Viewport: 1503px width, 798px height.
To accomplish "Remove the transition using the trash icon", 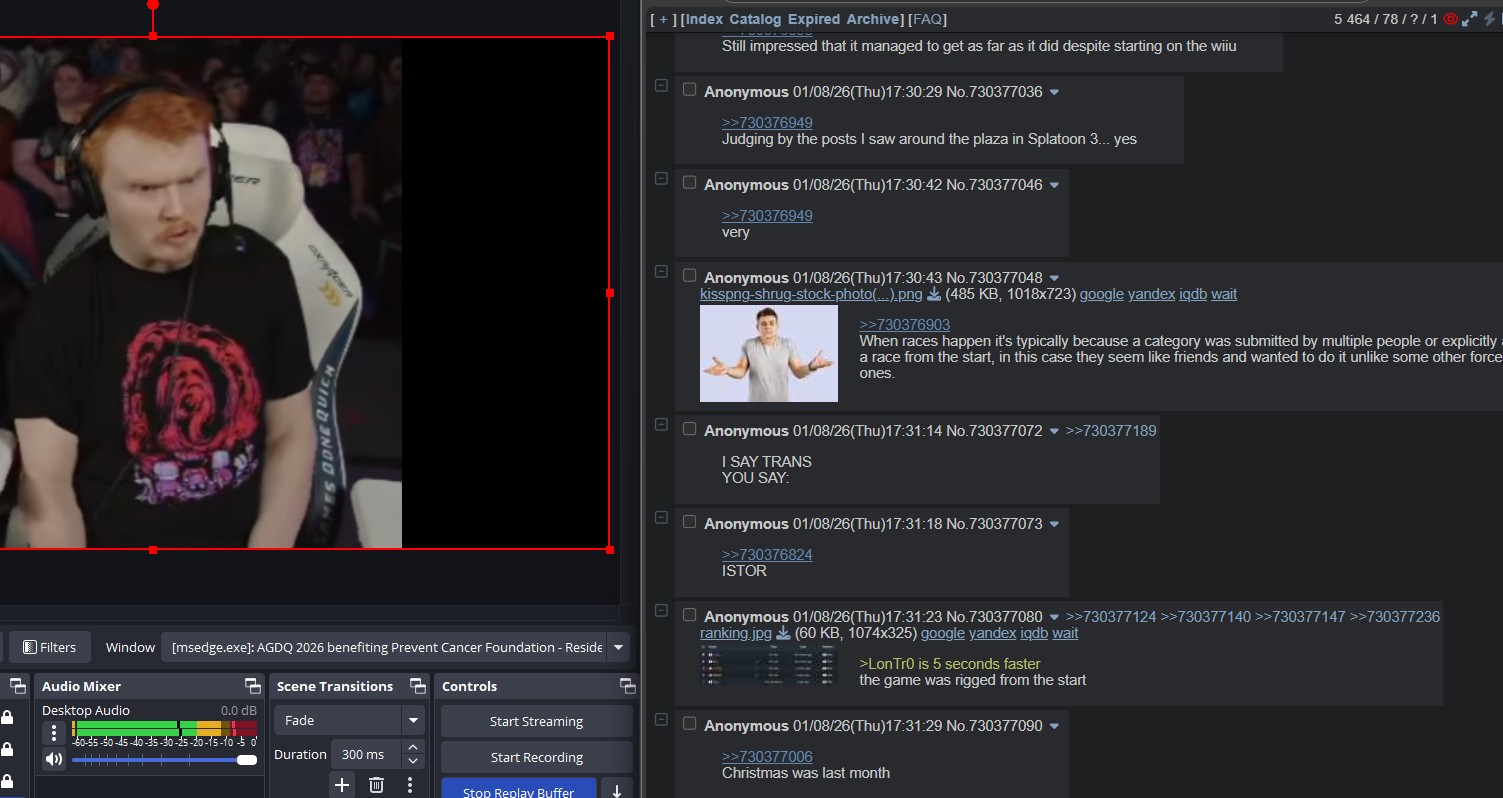I will pyautogui.click(x=376, y=785).
